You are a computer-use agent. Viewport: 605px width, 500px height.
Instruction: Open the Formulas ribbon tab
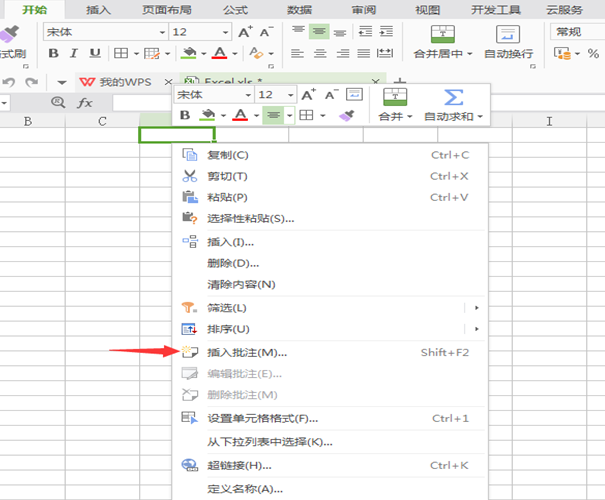click(235, 10)
